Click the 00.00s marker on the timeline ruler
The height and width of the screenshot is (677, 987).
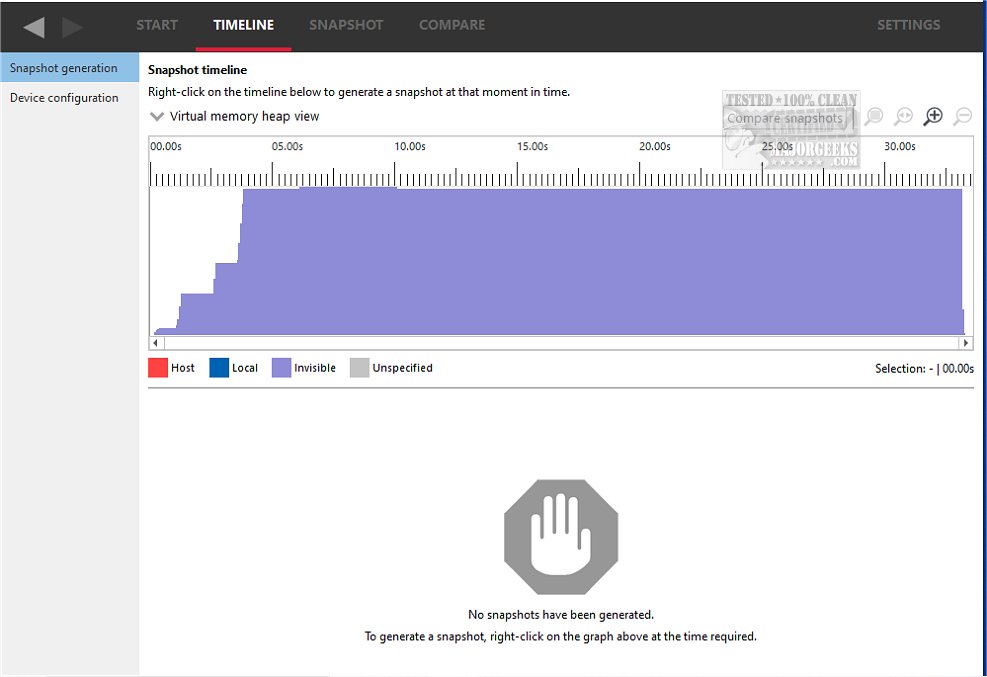click(x=166, y=146)
